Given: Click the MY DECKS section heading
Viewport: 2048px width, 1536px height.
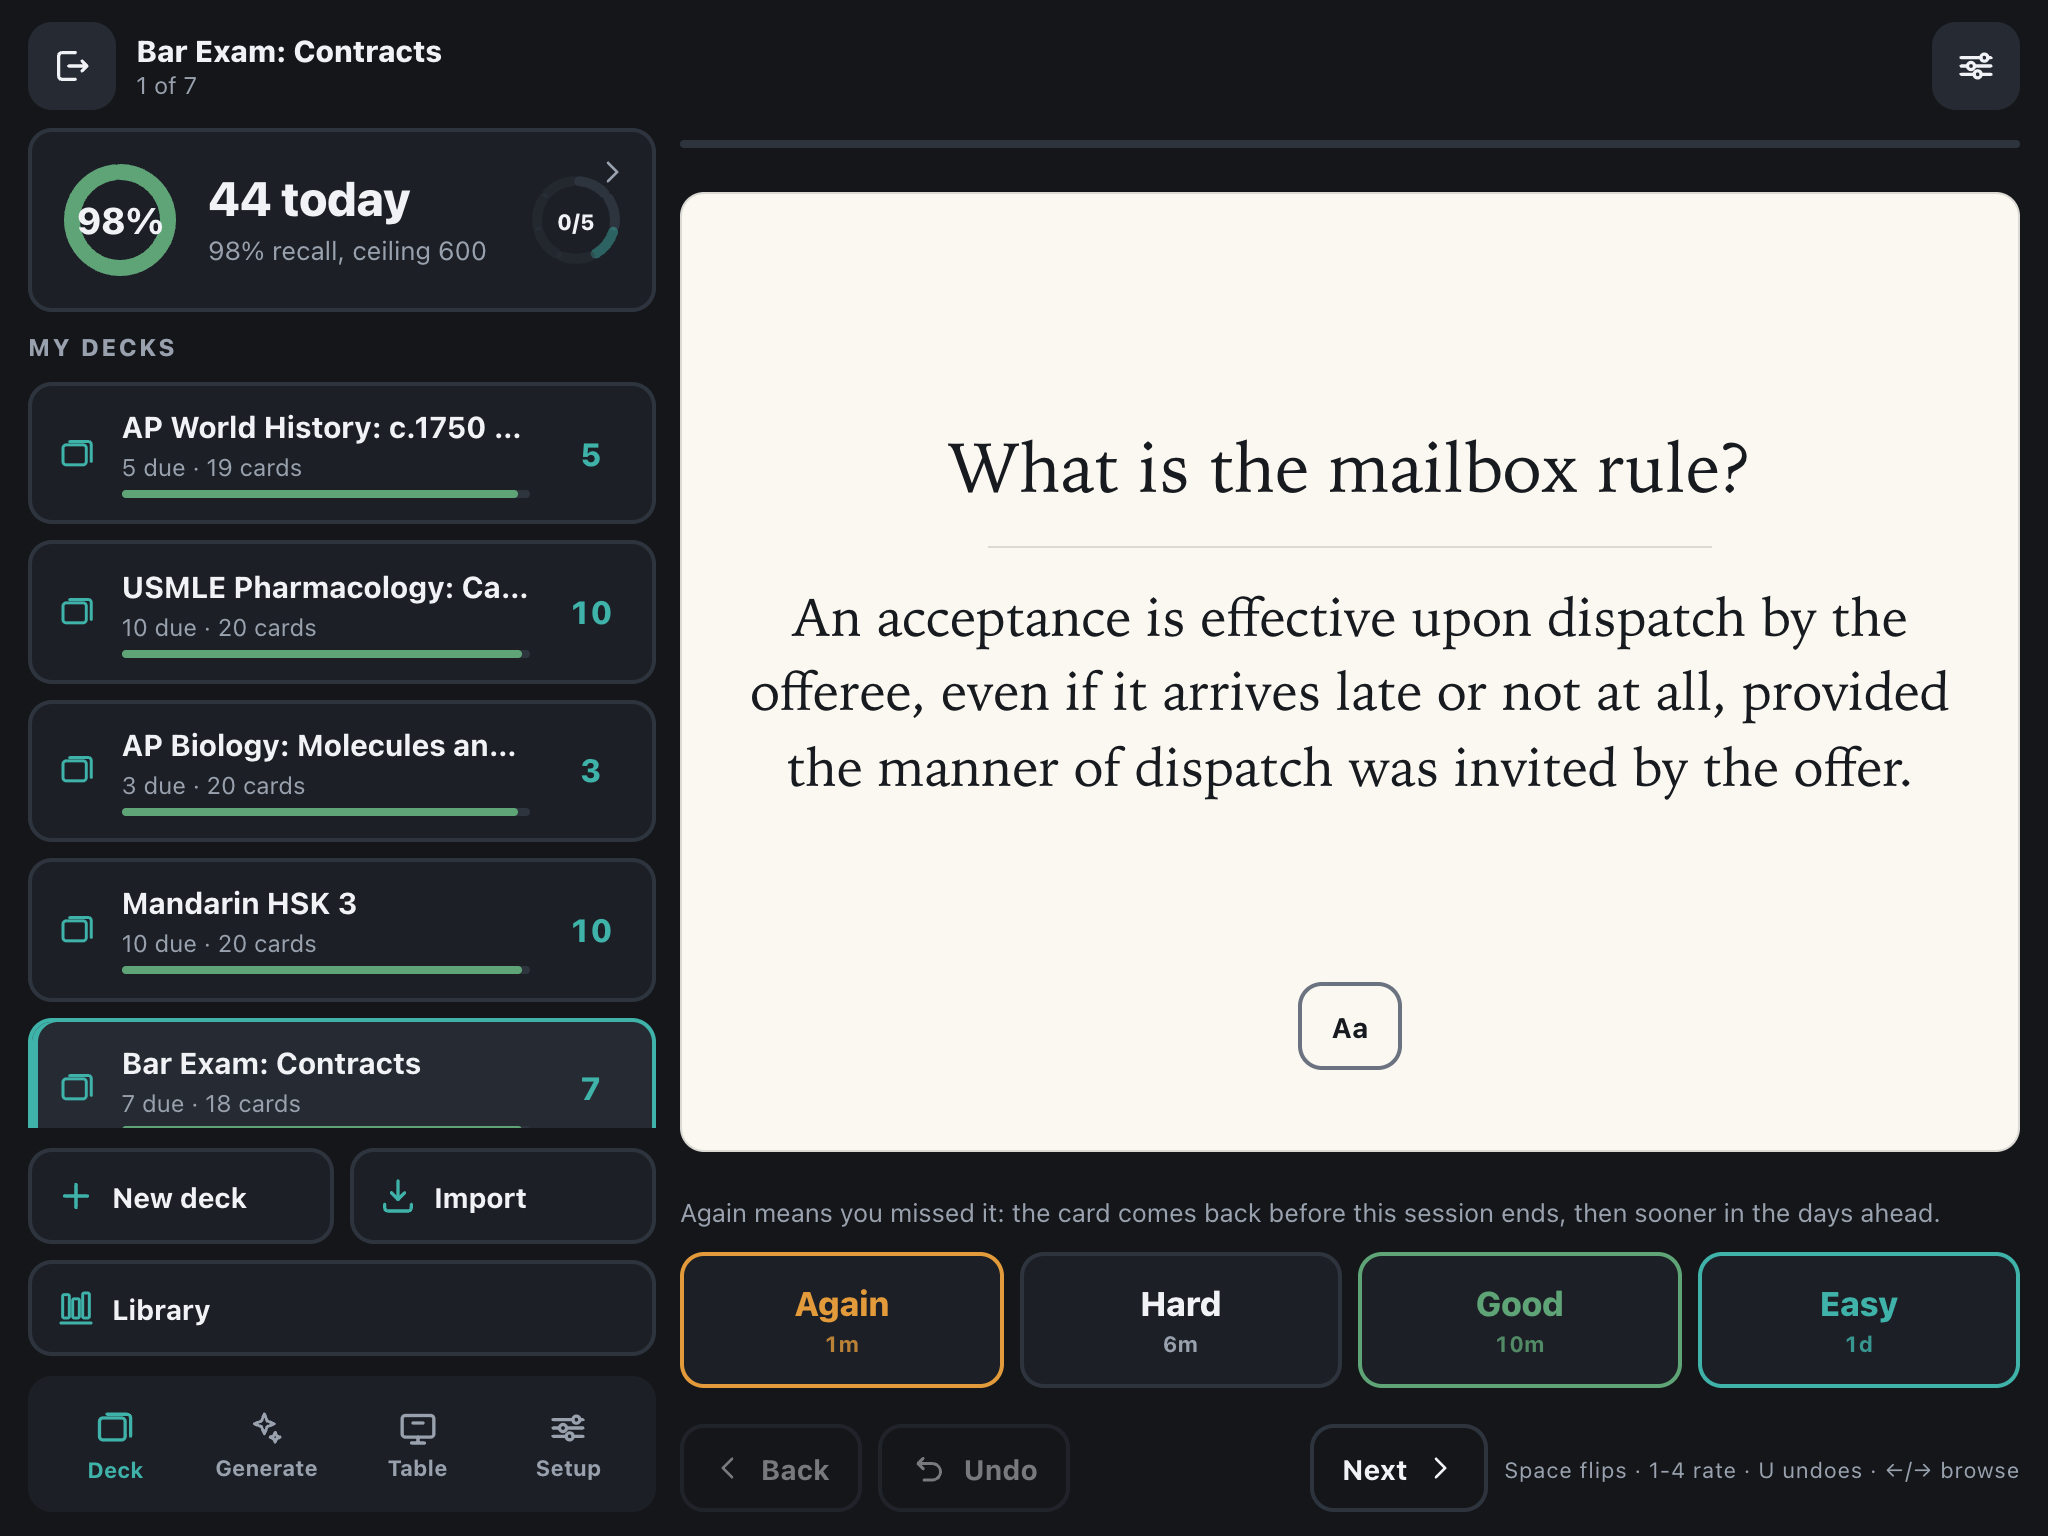Looking at the screenshot, I should click(102, 348).
